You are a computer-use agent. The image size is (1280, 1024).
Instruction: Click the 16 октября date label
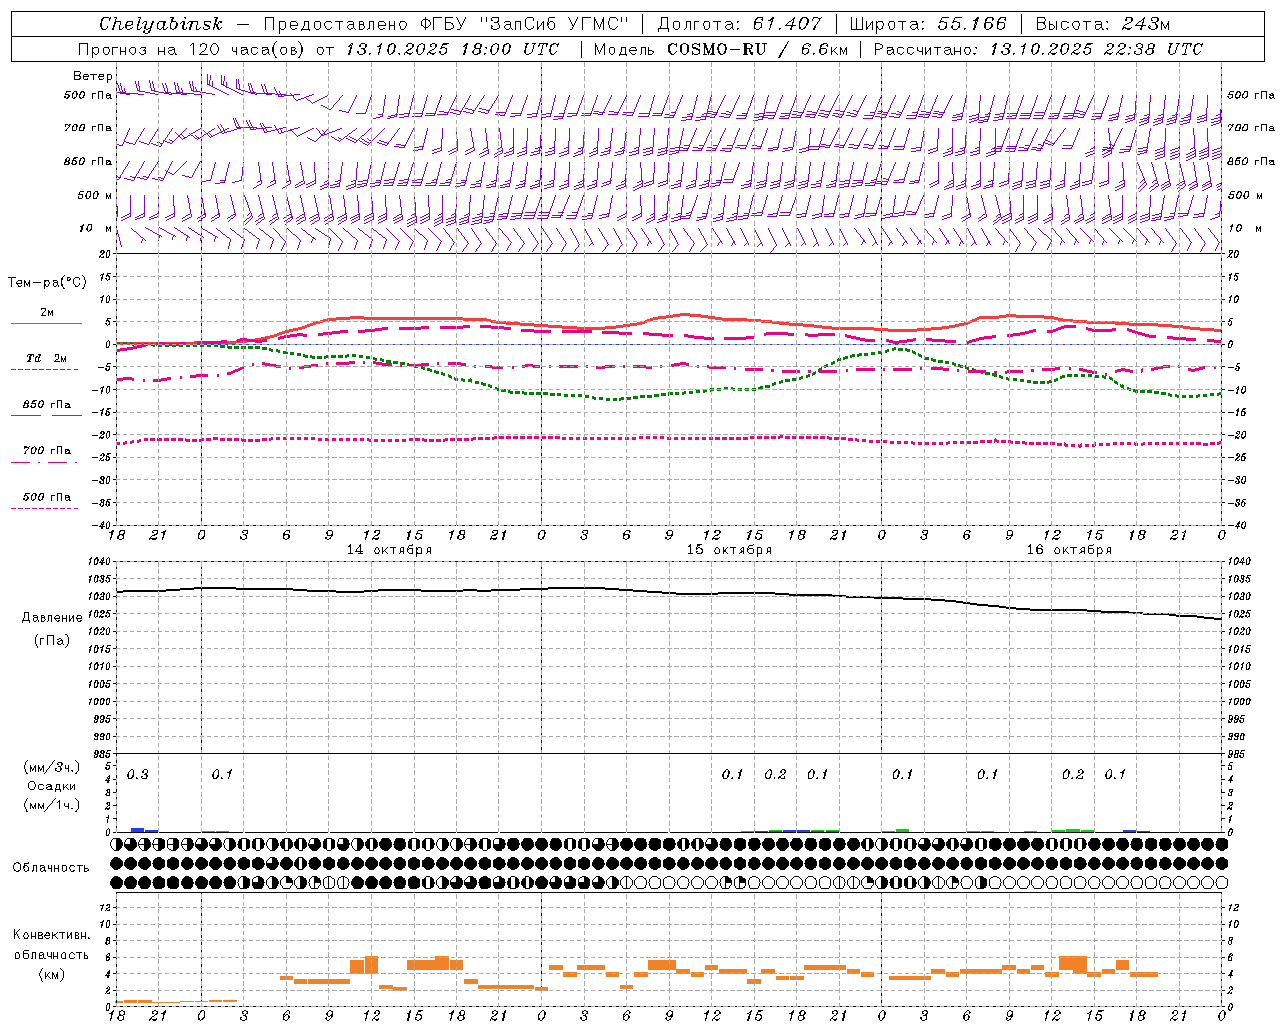tap(1069, 550)
